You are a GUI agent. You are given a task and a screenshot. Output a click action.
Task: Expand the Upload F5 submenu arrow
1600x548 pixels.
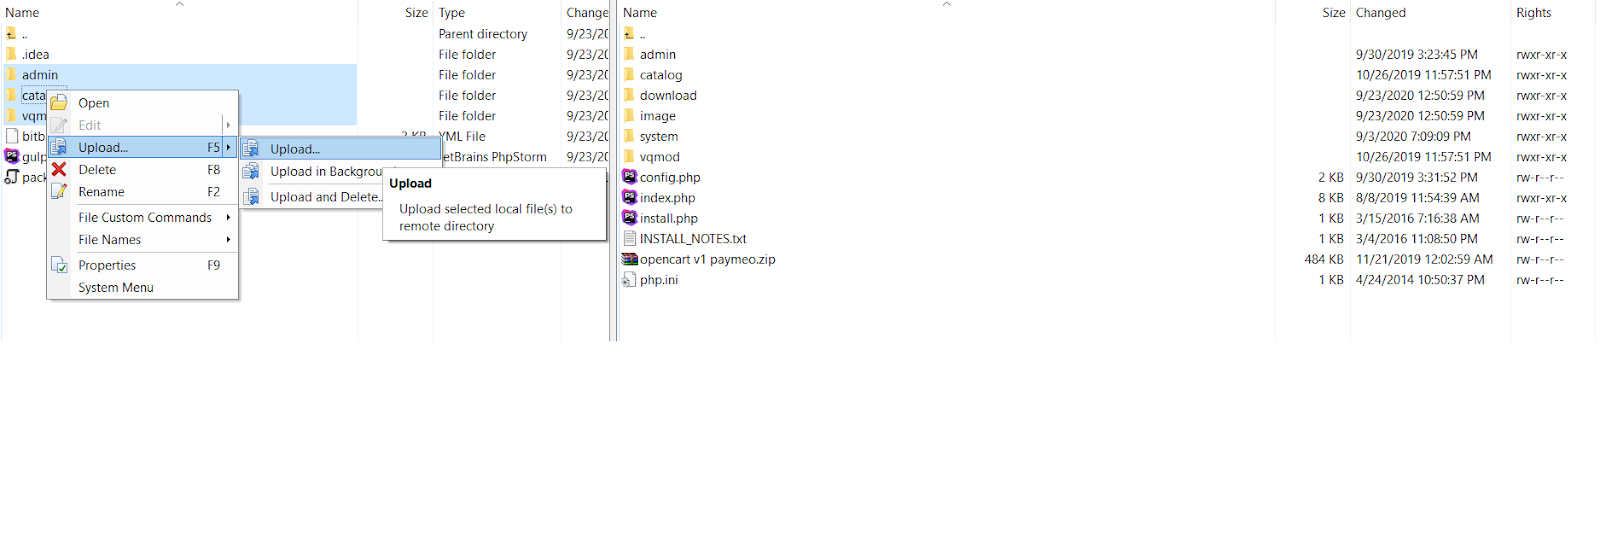(228, 147)
